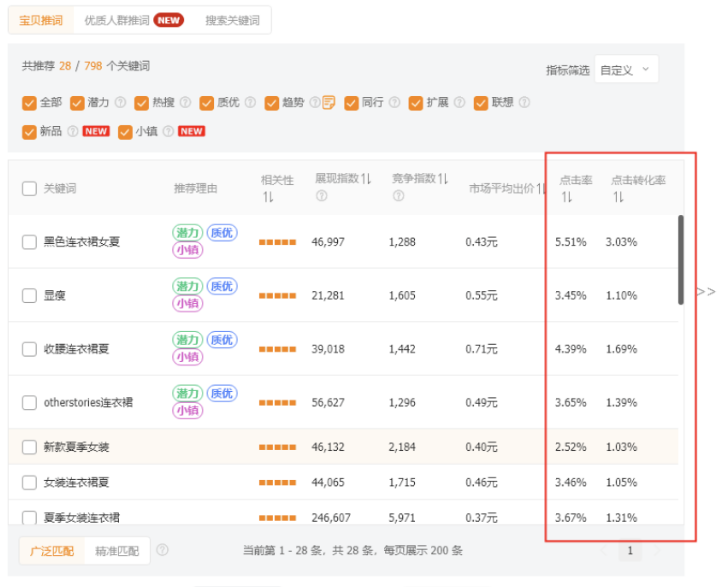Image resolution: width=722 pixels, height=587 pixels.
Task: Uncheck the 全部 filter checkbox
Action: click(x=29, y=103)
